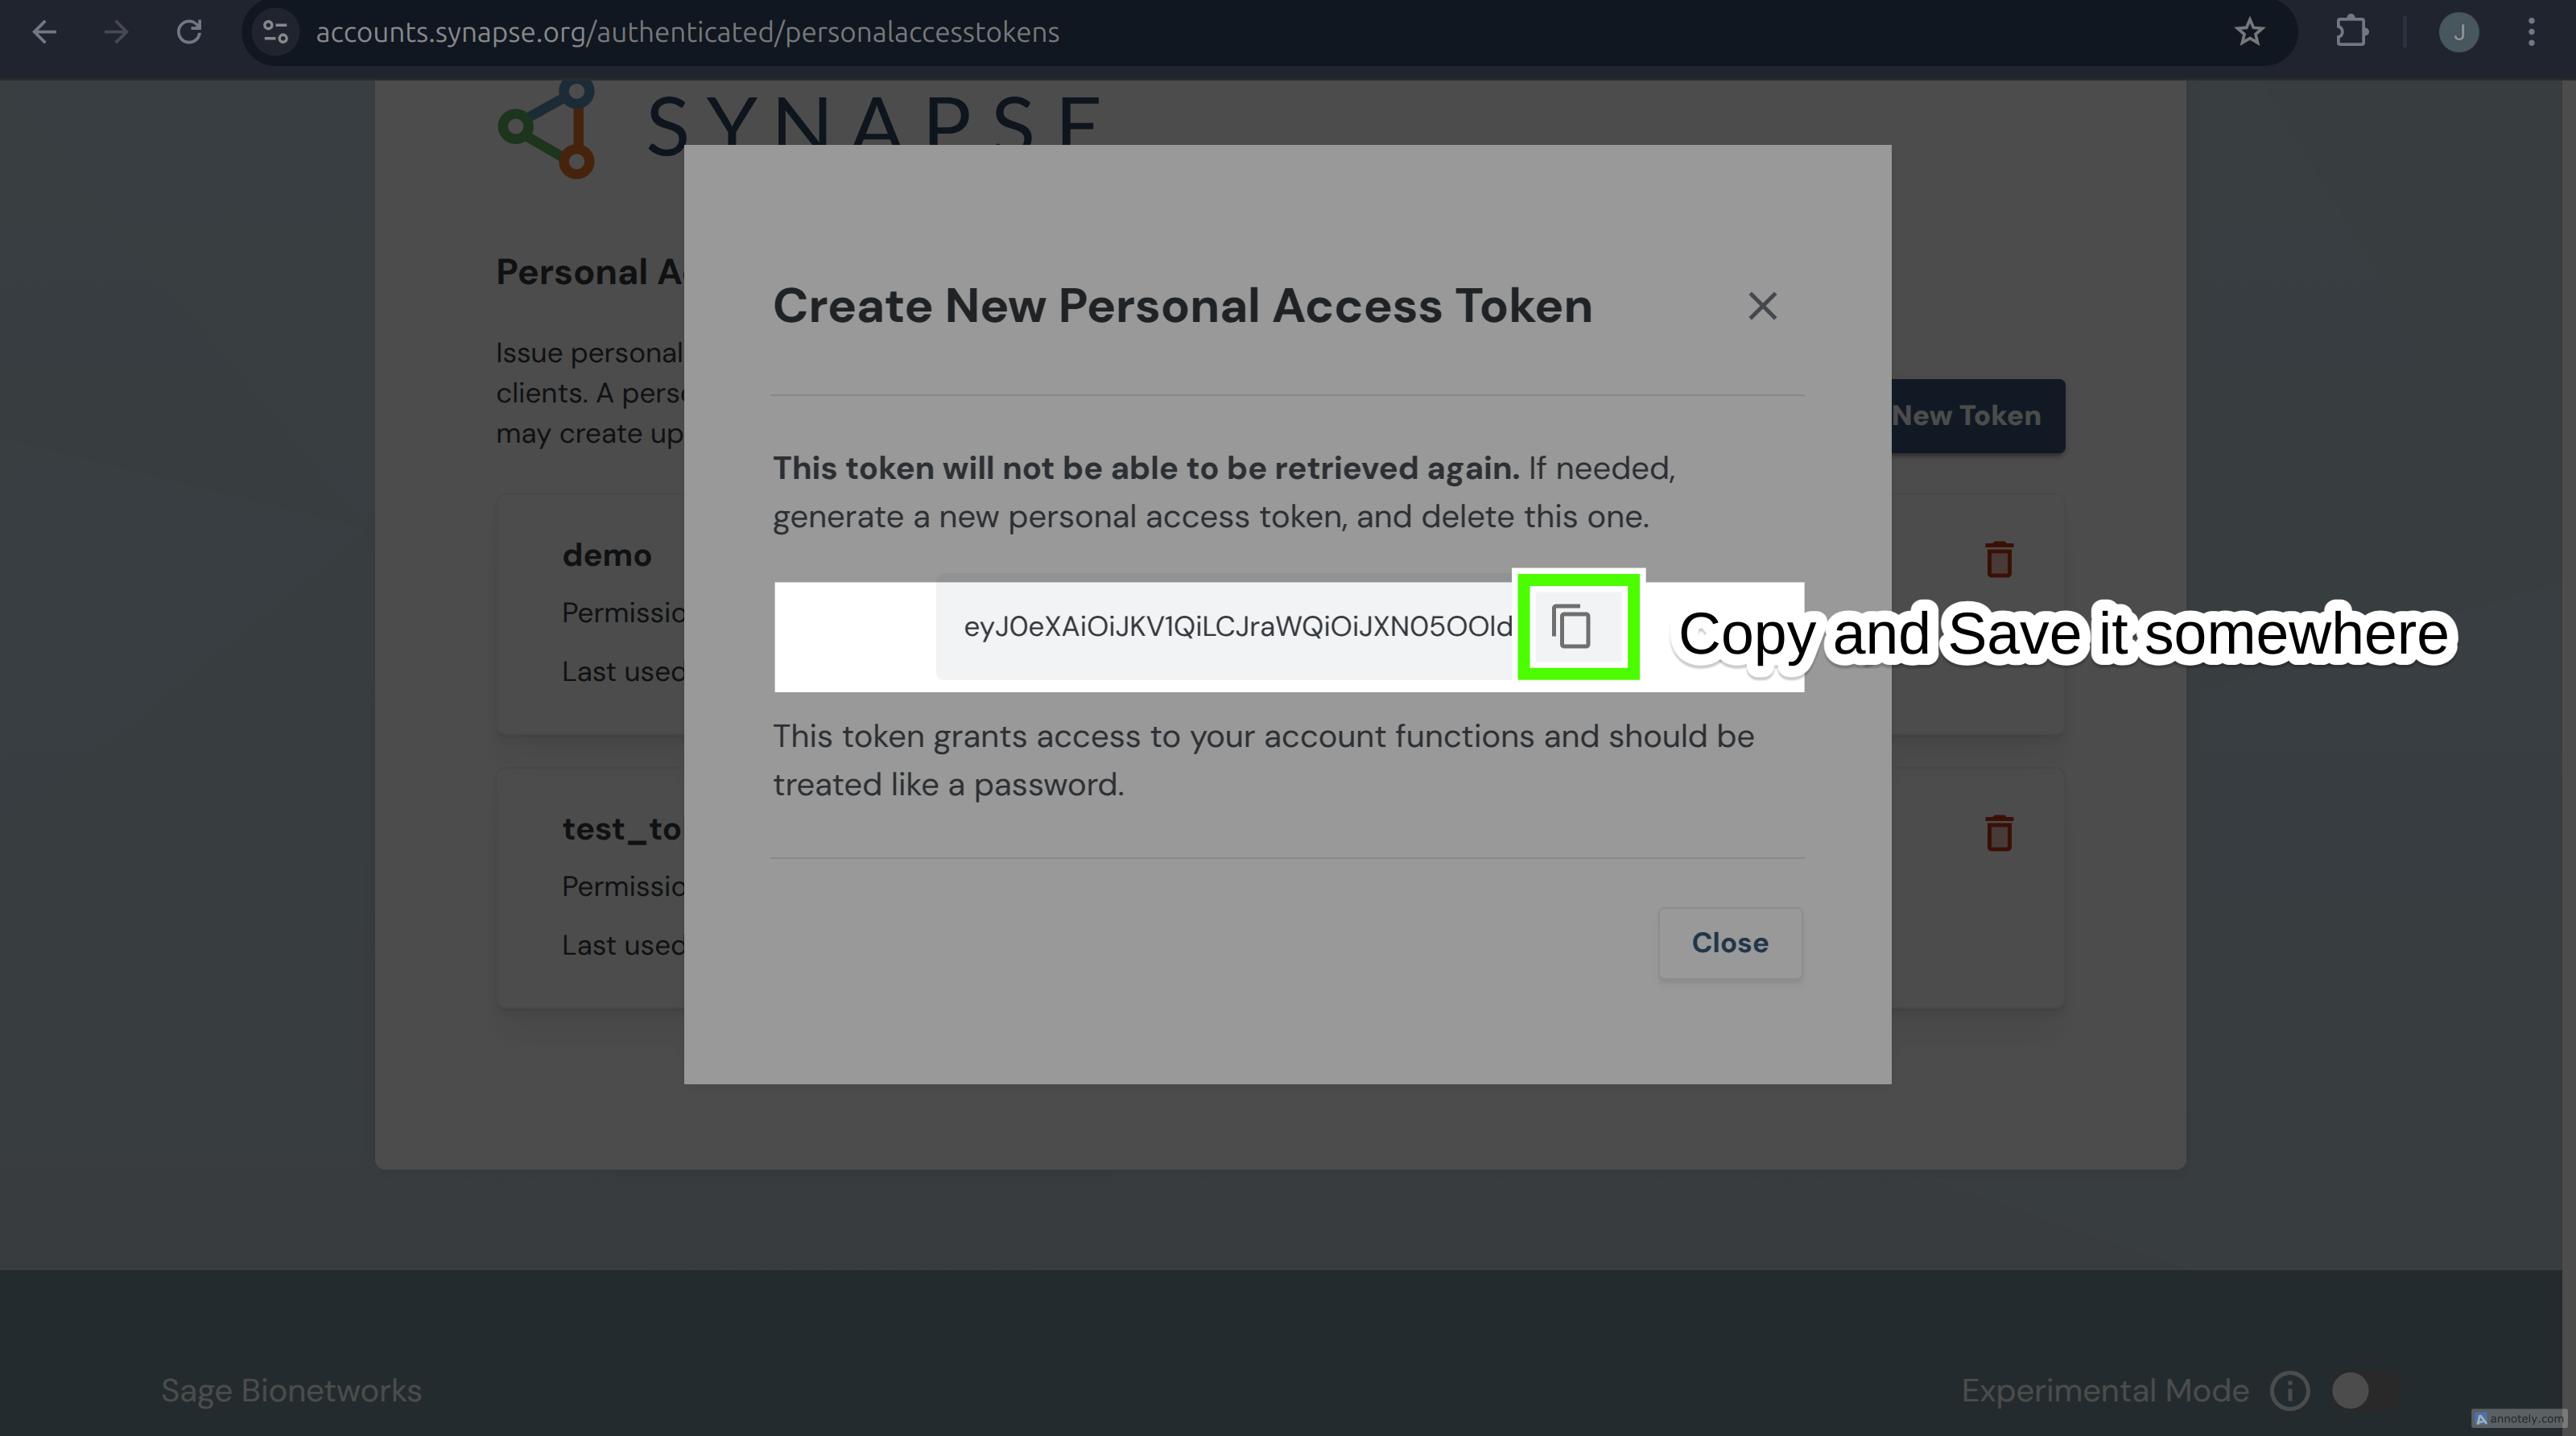
Task: Show Experimental Mode info icon
Action: click(2290, 1390)
